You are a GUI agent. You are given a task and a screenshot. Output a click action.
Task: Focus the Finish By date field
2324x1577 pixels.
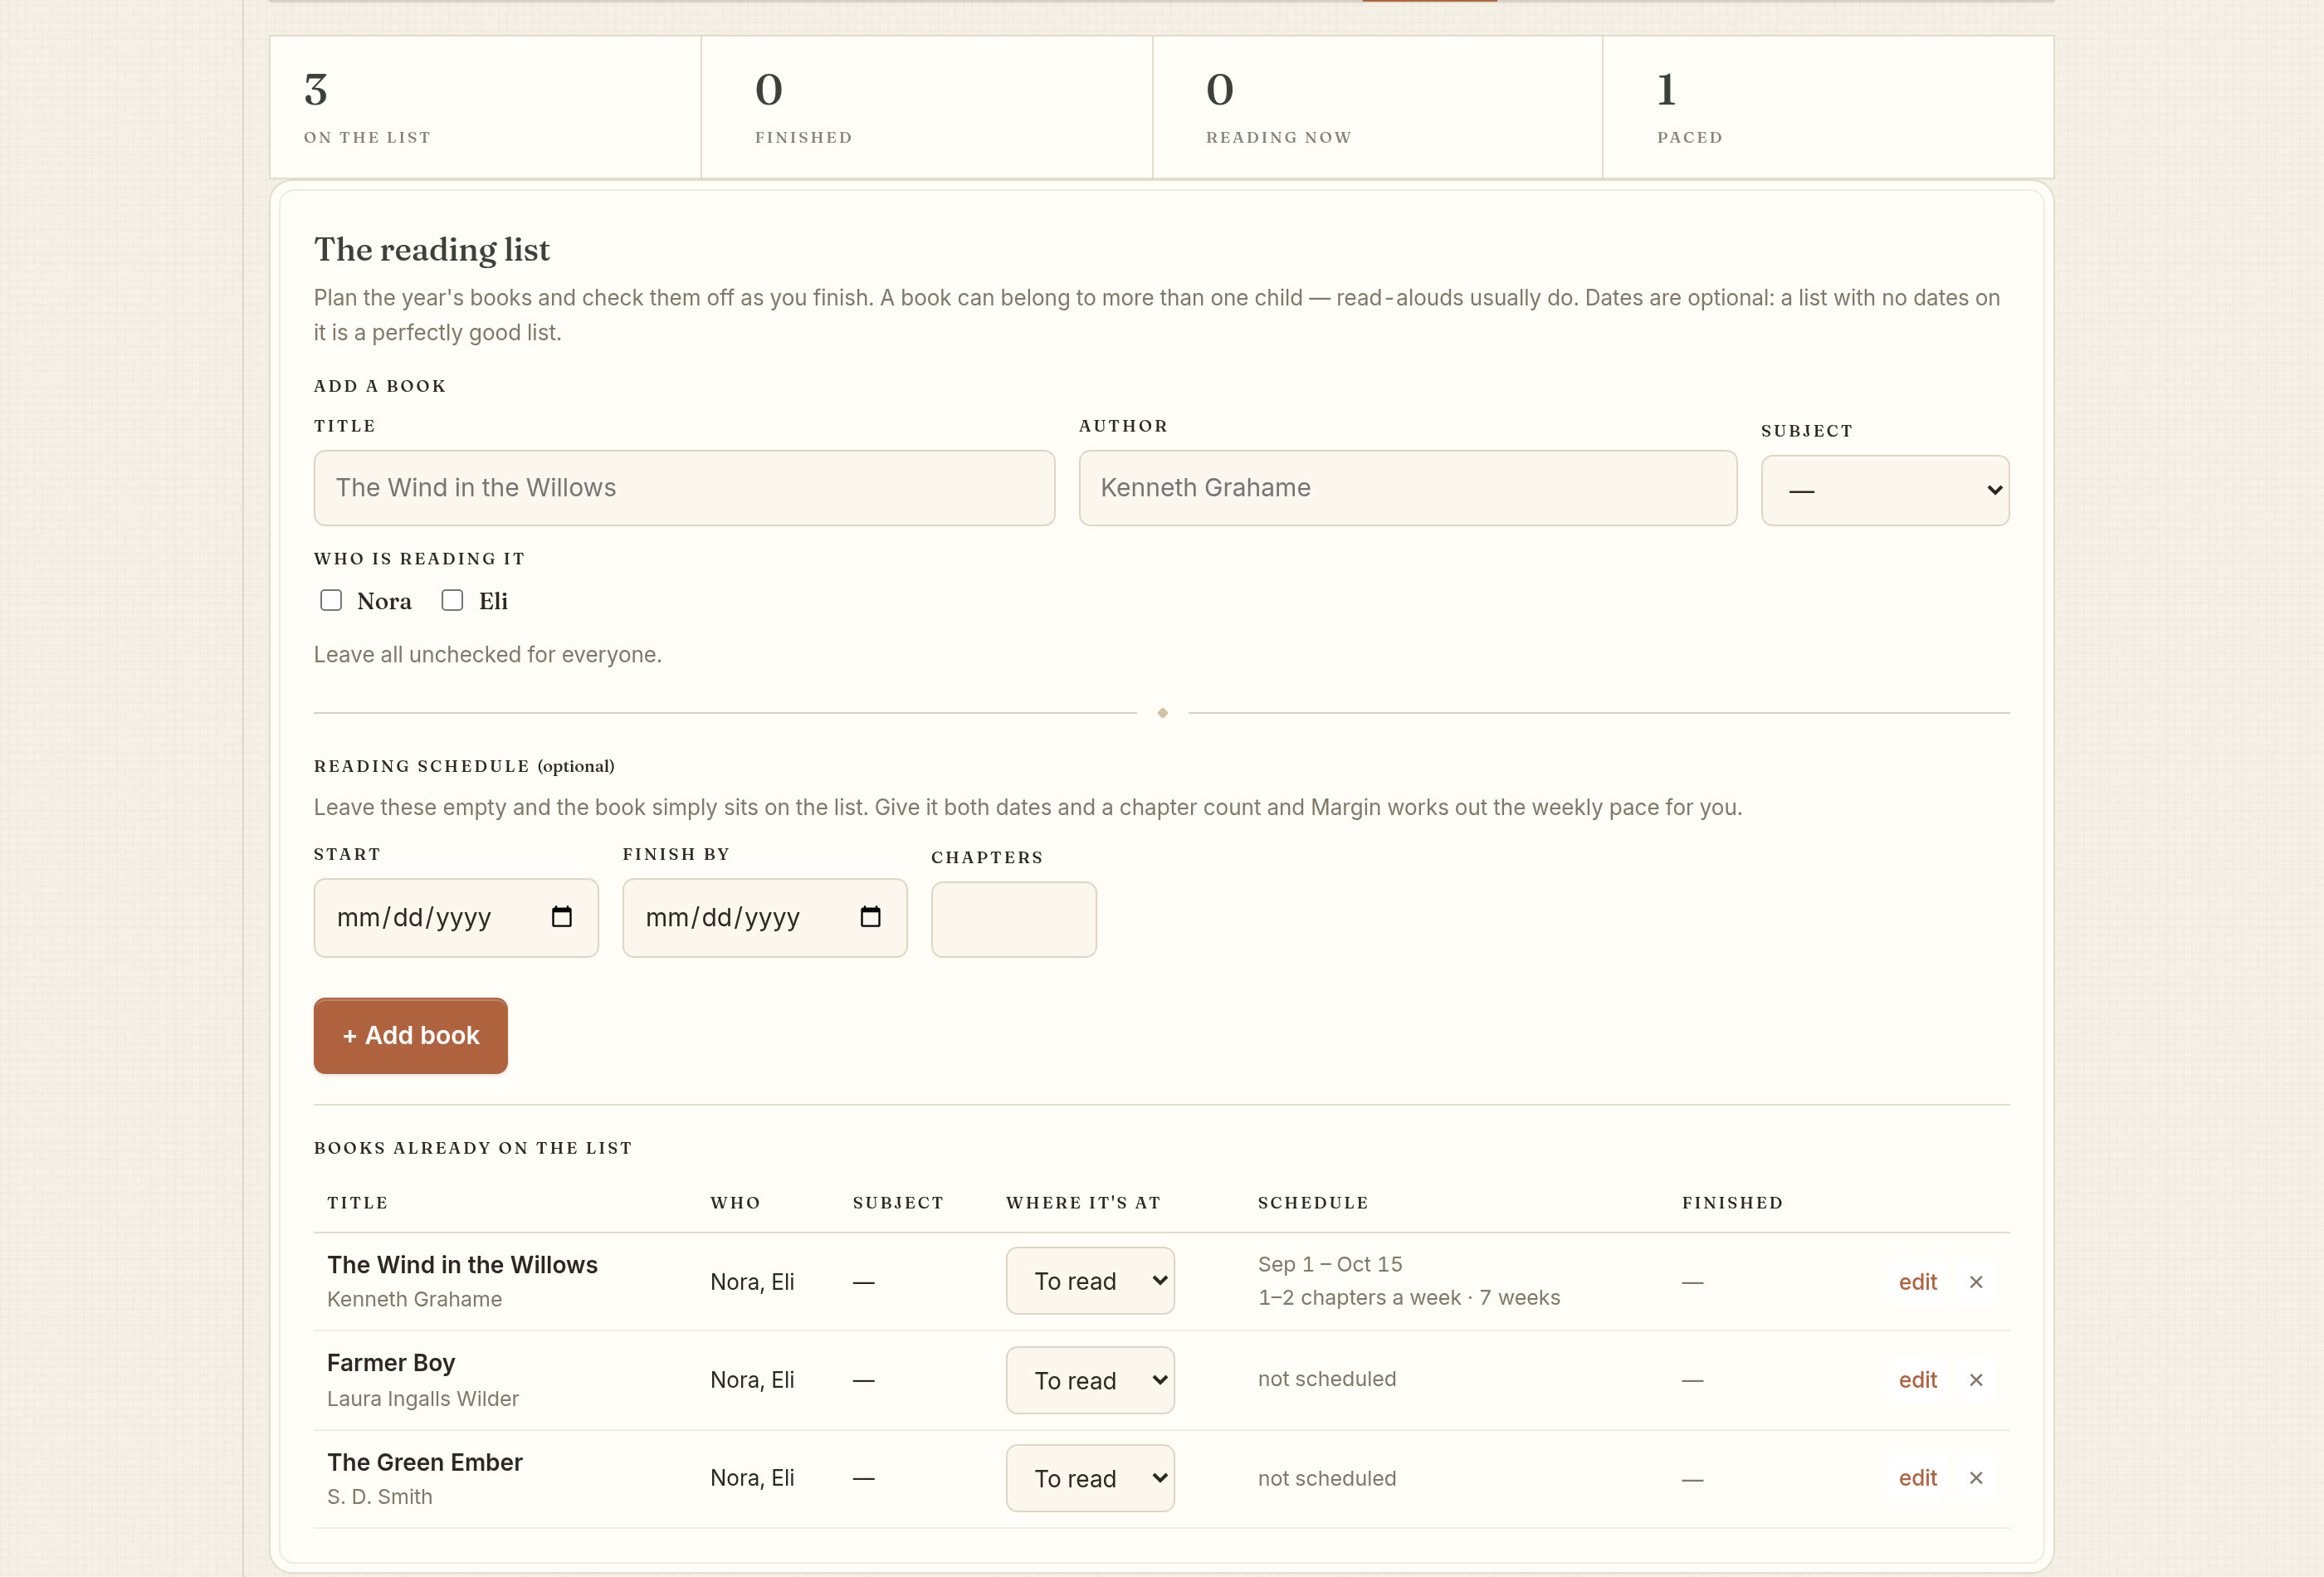coord(765,918)
